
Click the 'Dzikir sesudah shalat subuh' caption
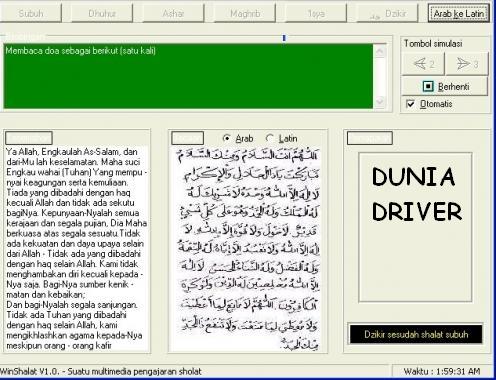[416, 334]
